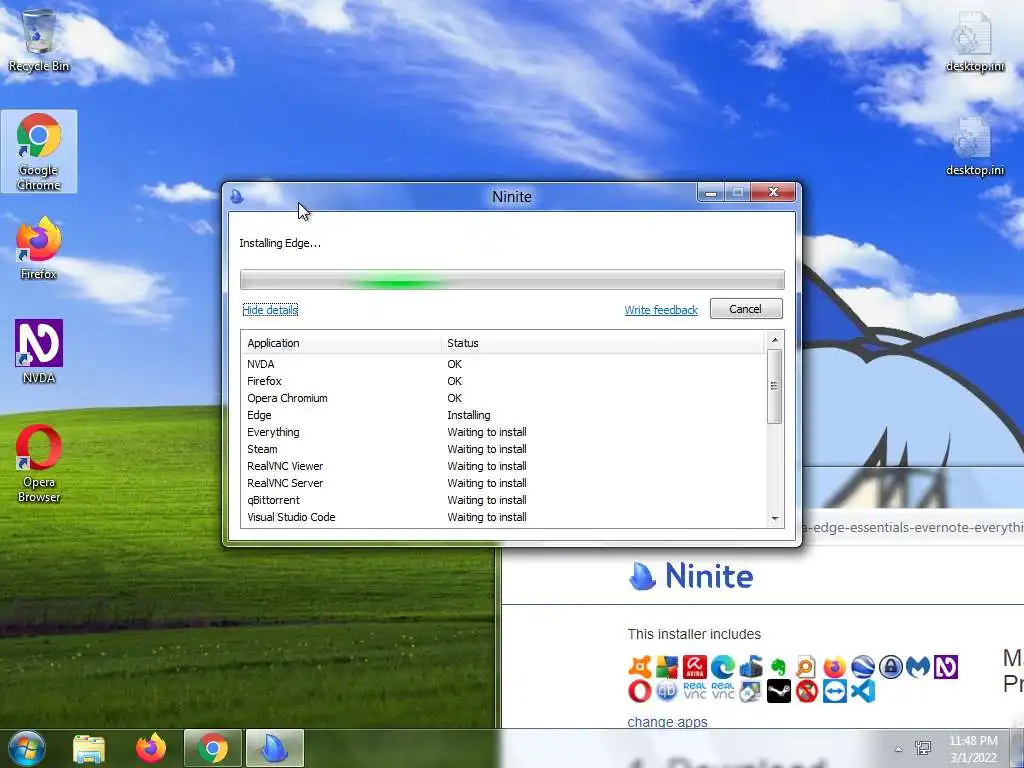Click the up arrow of details scrollbar
The image size is (1024, 768).
[775, 340]
